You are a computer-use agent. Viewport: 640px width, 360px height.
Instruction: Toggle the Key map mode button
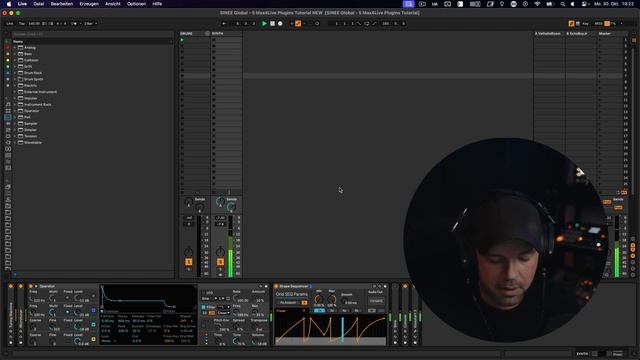pyautogui.click(x=585, y=24)
